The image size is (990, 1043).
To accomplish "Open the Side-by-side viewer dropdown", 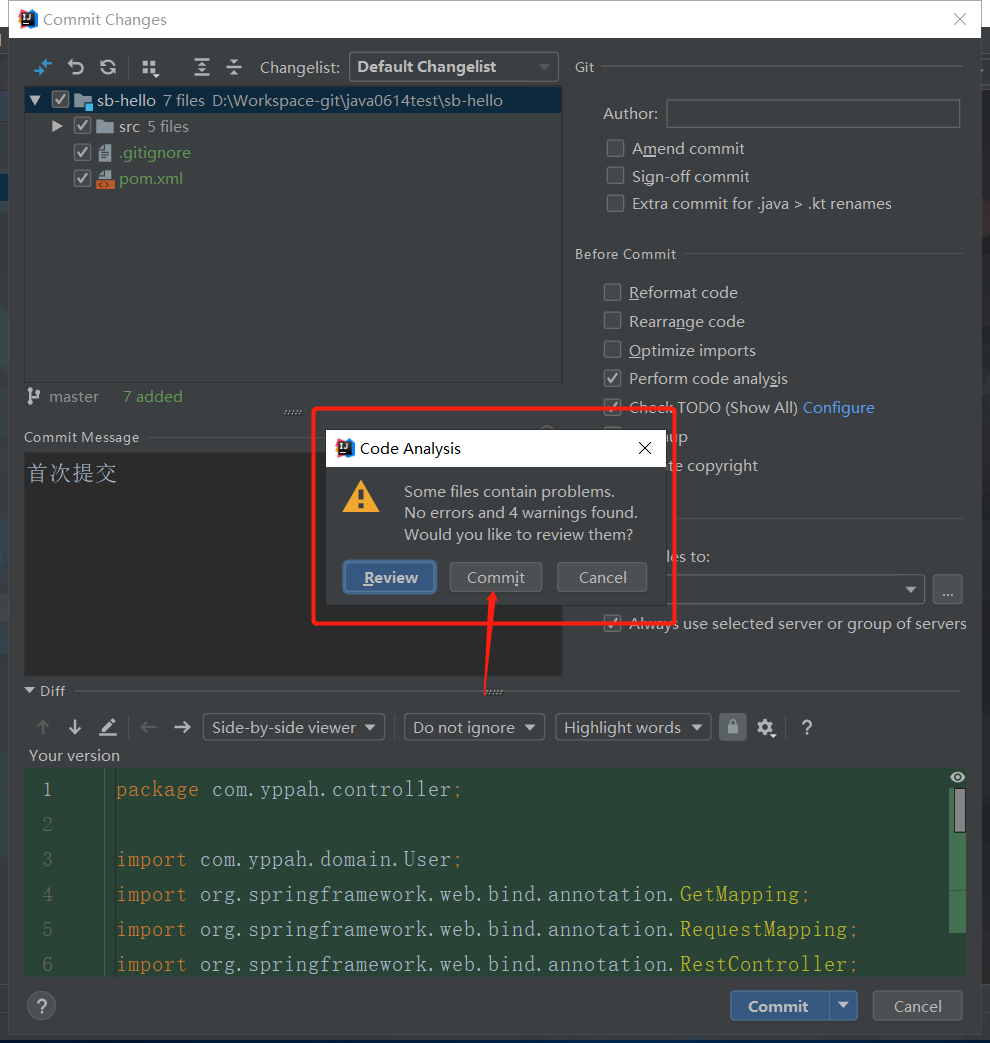I will 293,728.
